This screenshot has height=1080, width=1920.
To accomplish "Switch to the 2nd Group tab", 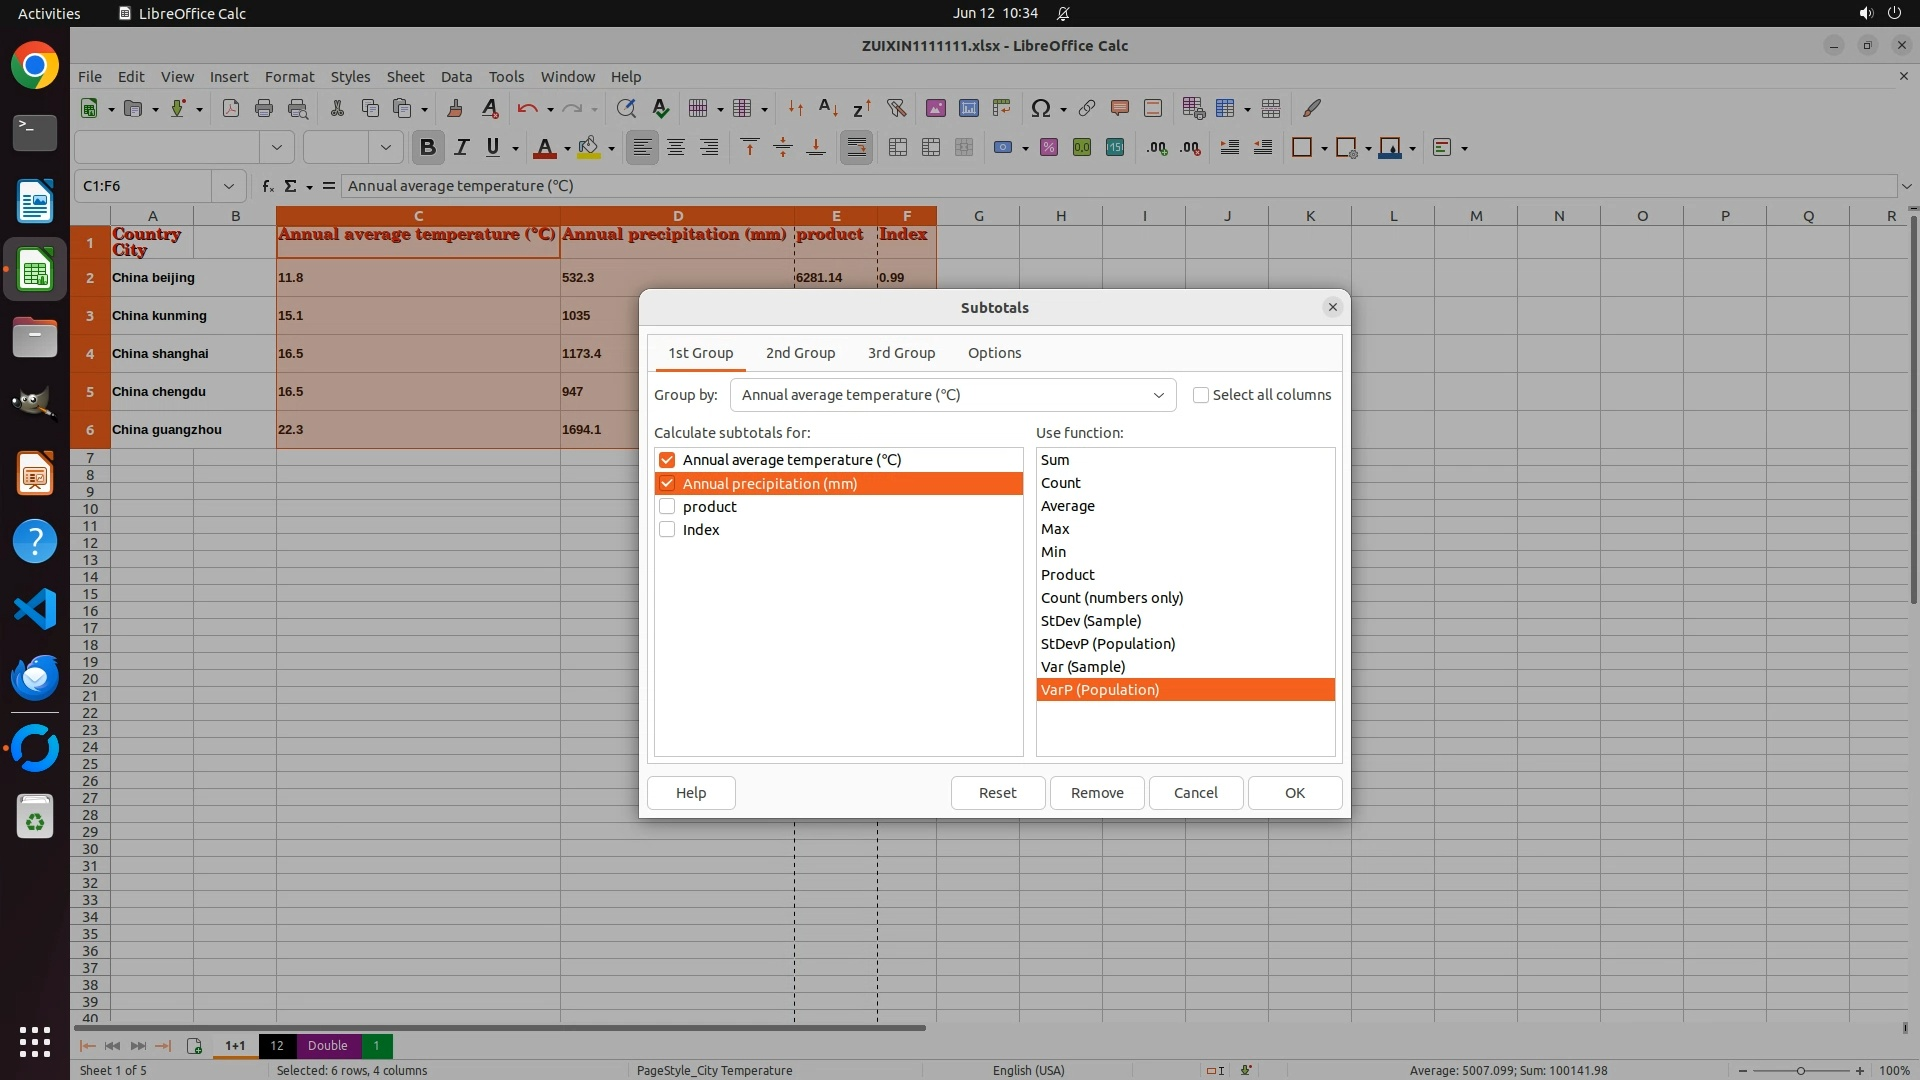I will click(x=800, y=353).
